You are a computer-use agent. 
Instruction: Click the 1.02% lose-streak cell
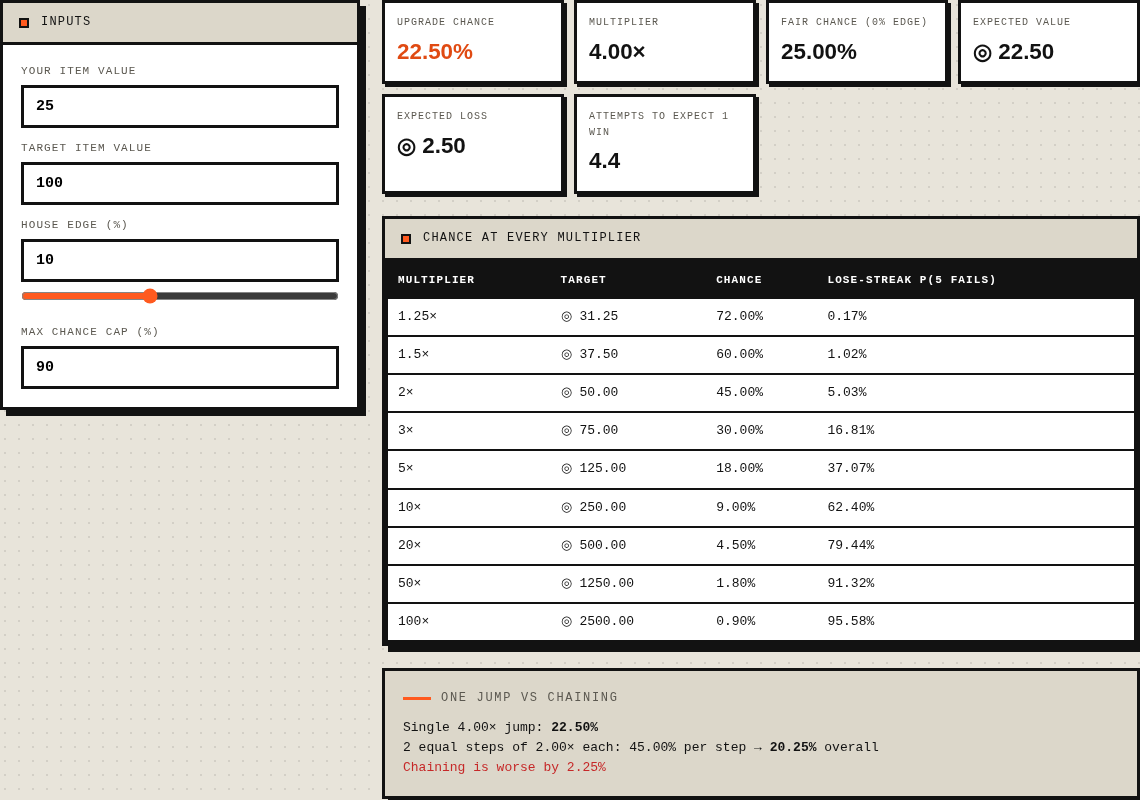847,354
